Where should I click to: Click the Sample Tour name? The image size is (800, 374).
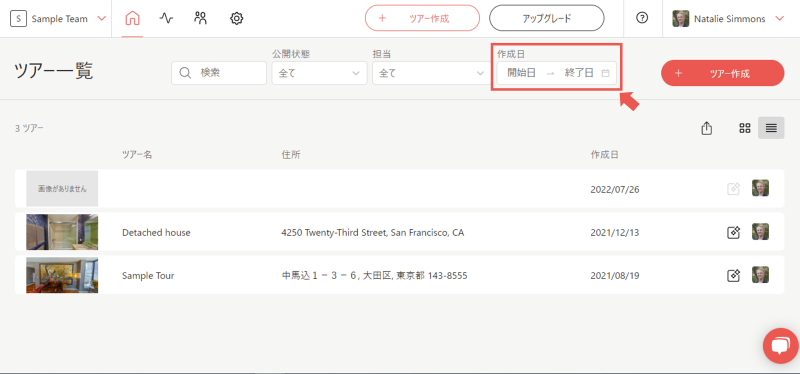[148, 276]
